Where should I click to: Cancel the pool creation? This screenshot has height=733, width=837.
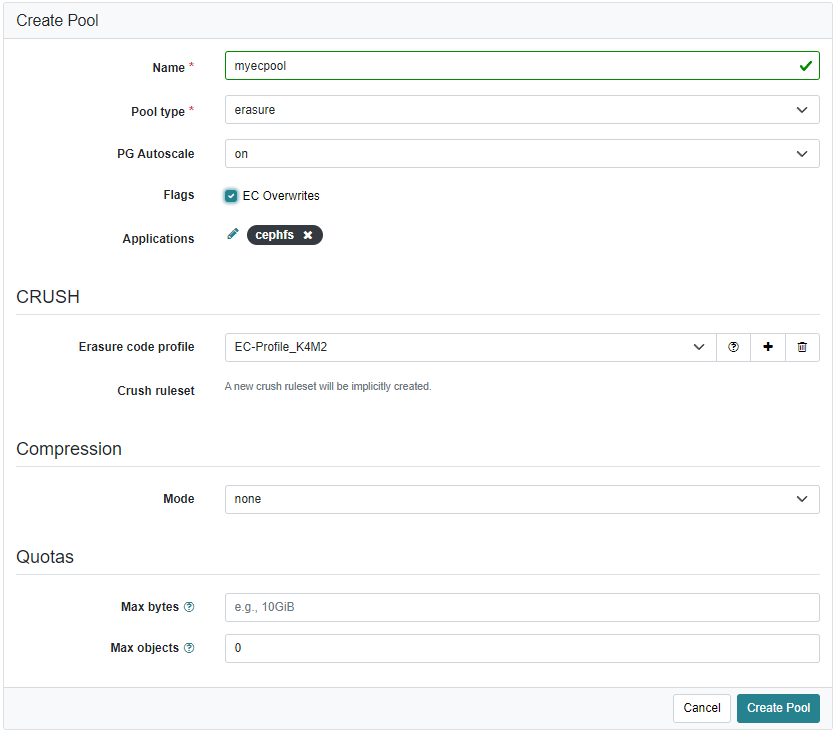[x=701, y=708]
